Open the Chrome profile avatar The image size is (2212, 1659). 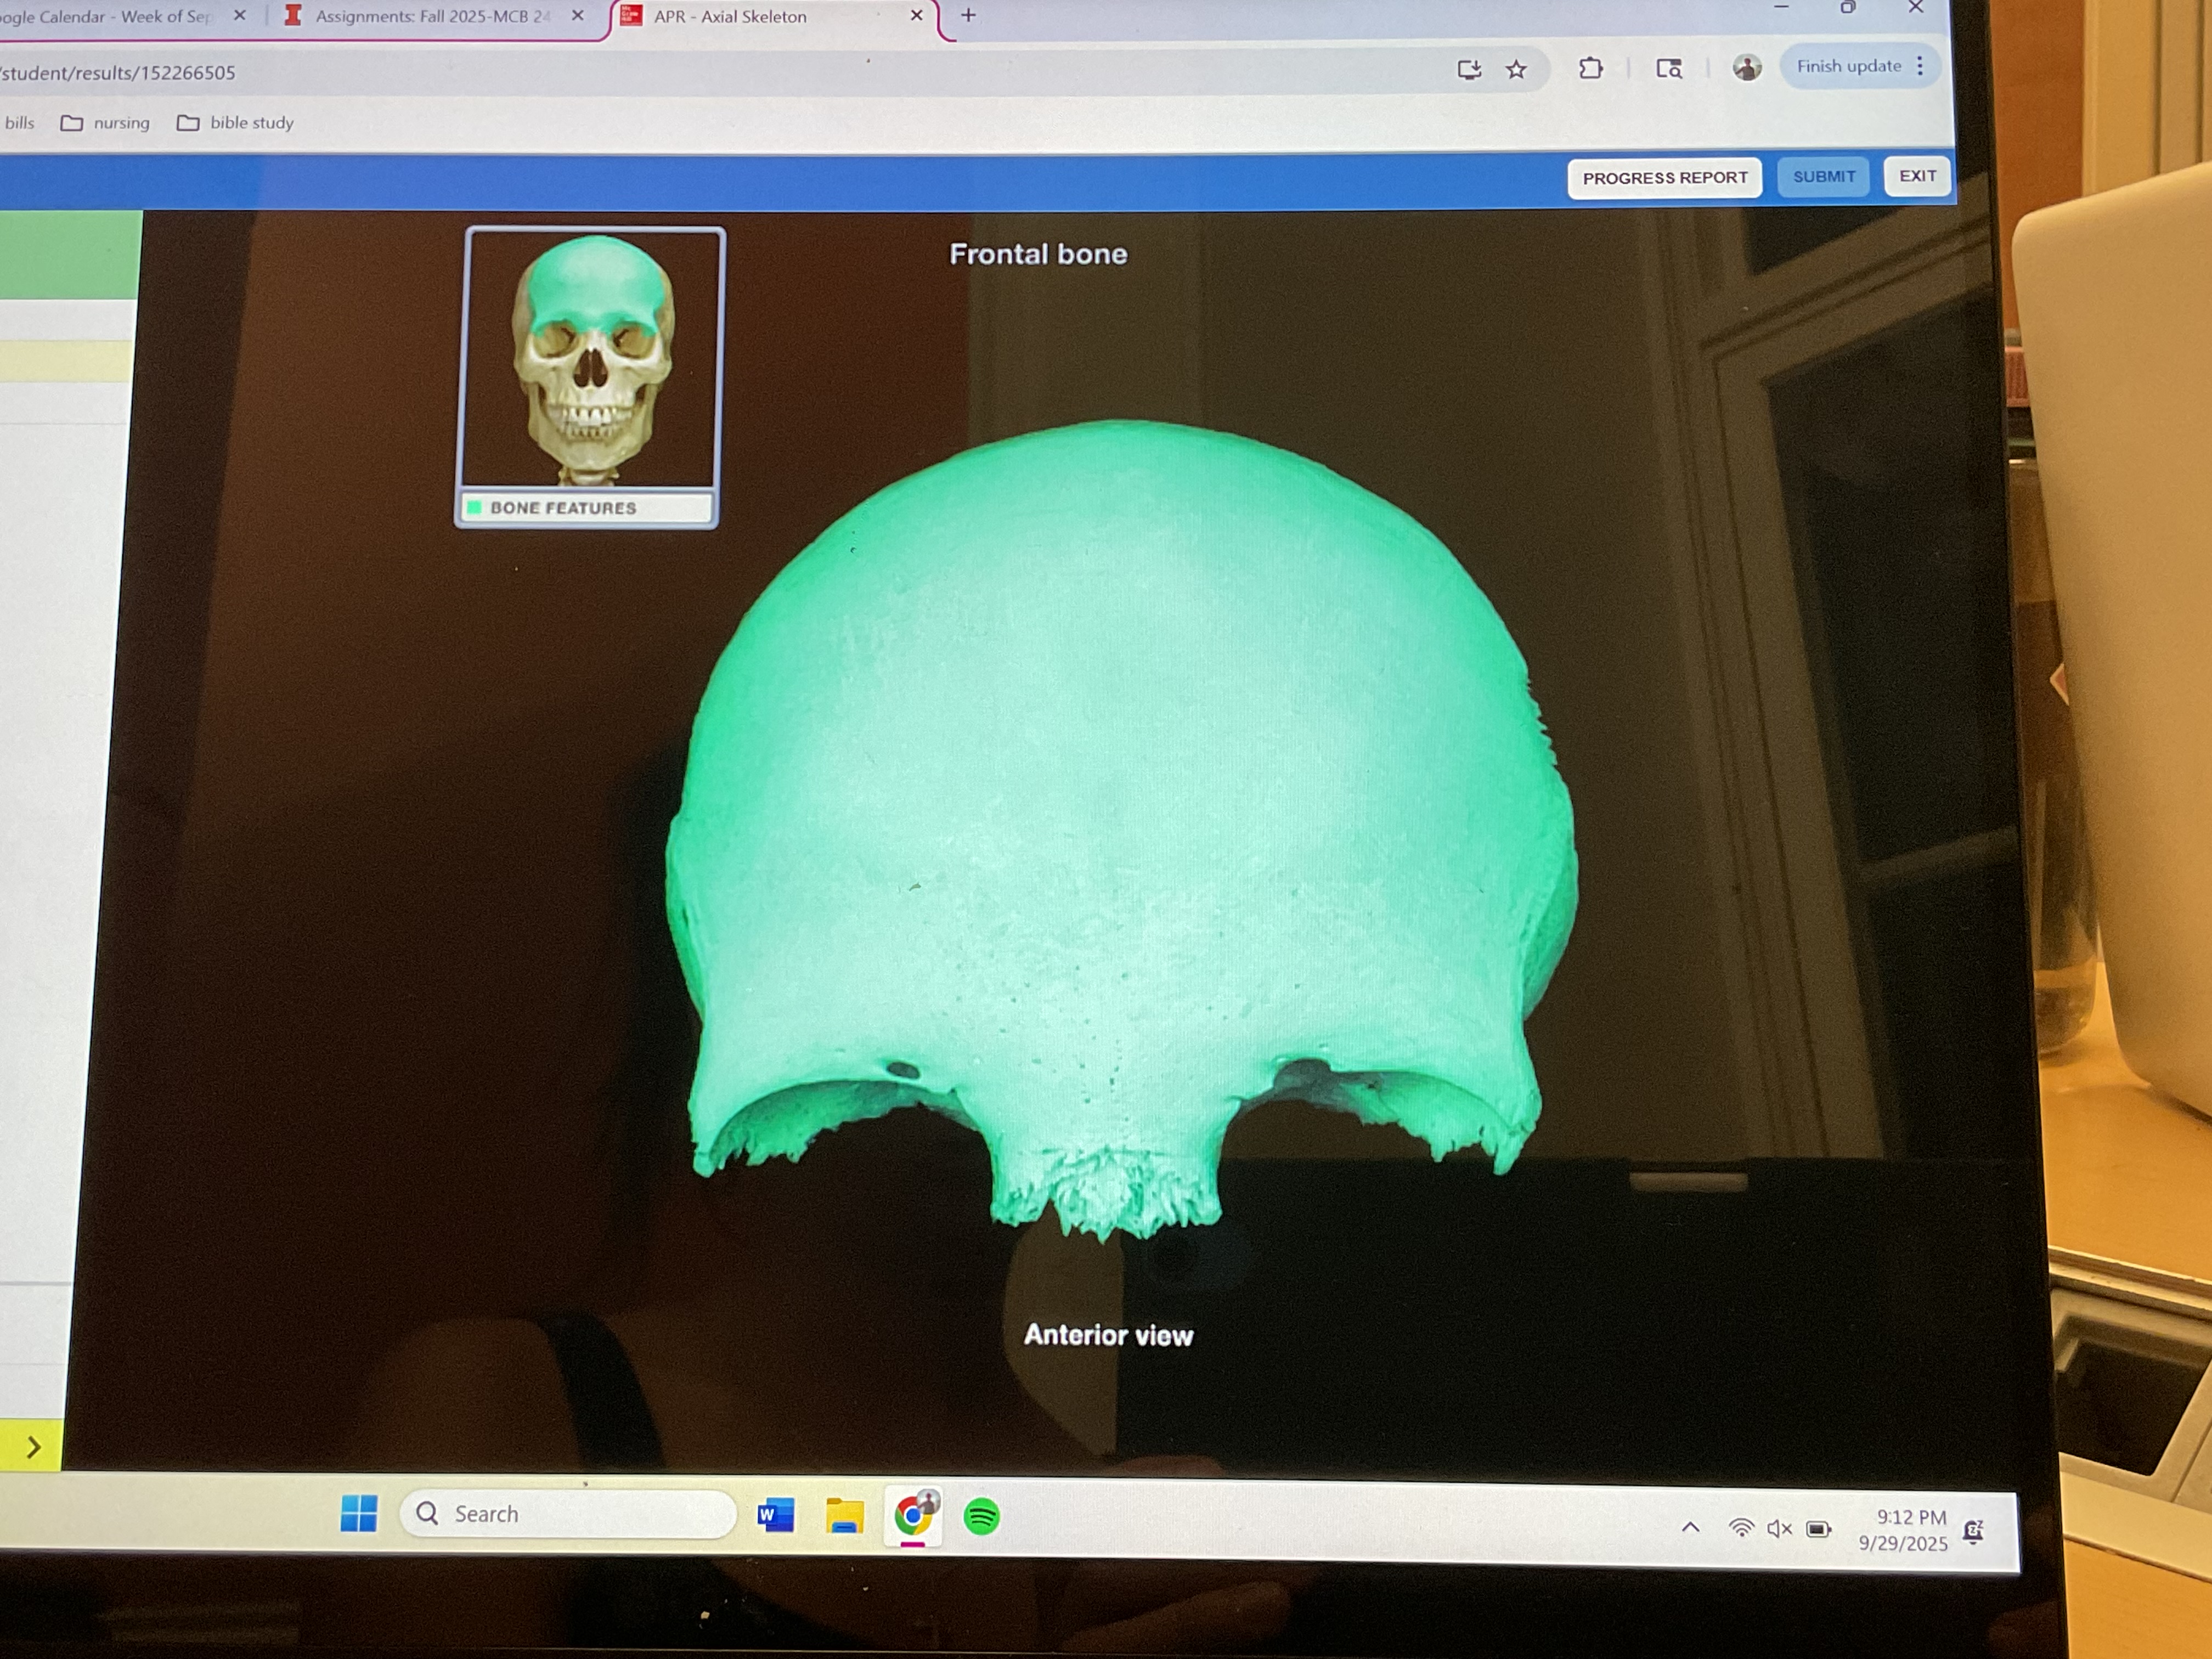(1746, 68)
